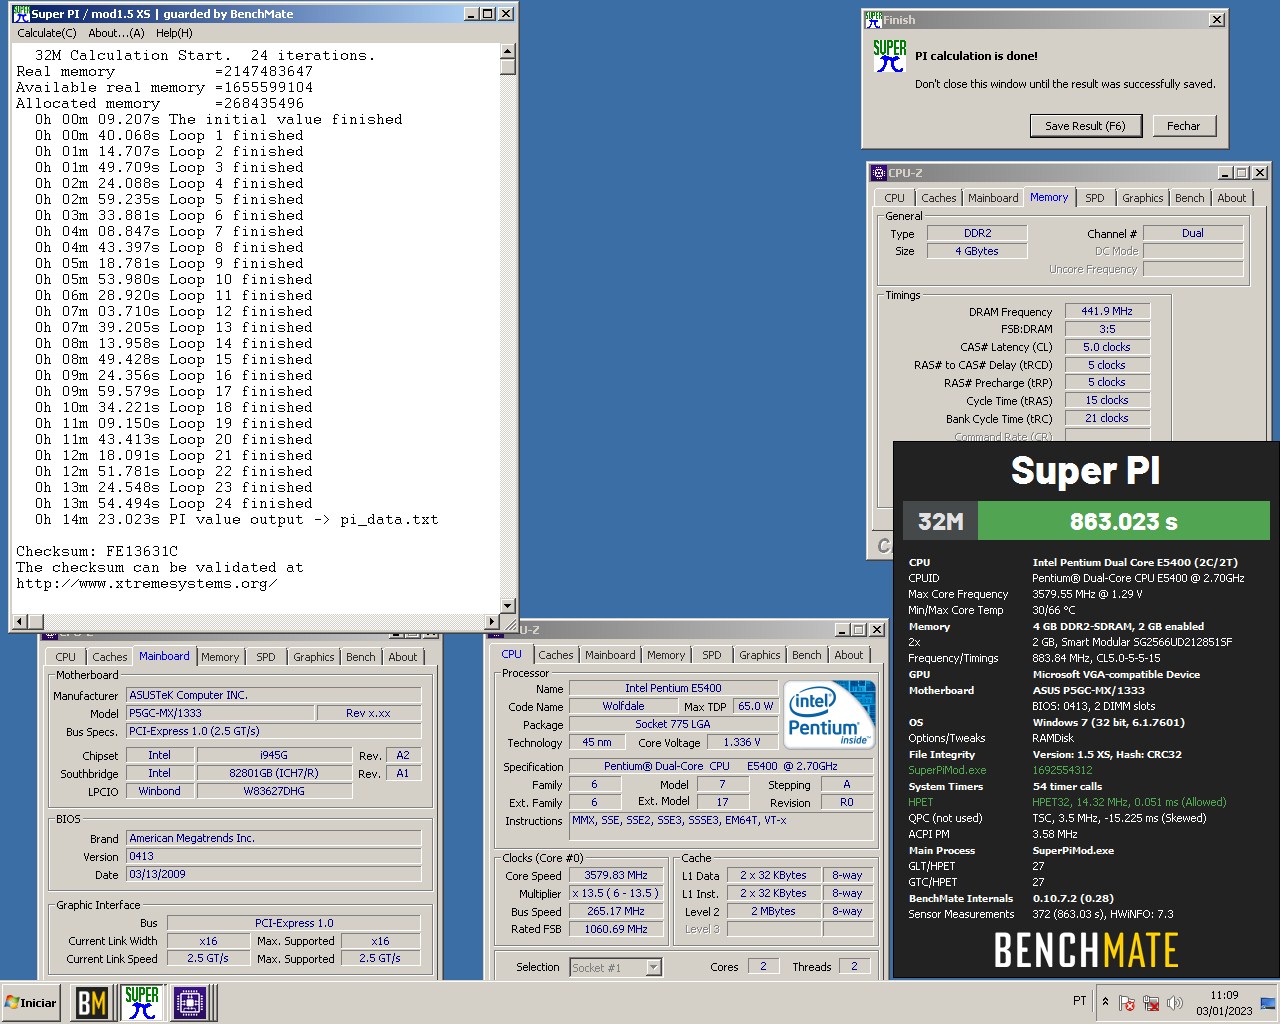This screenshot has height=1024, width=1280.
Task: Select Graphics tab in CPU-tab CPU-Z window
Action: click(x=759, y=655)
